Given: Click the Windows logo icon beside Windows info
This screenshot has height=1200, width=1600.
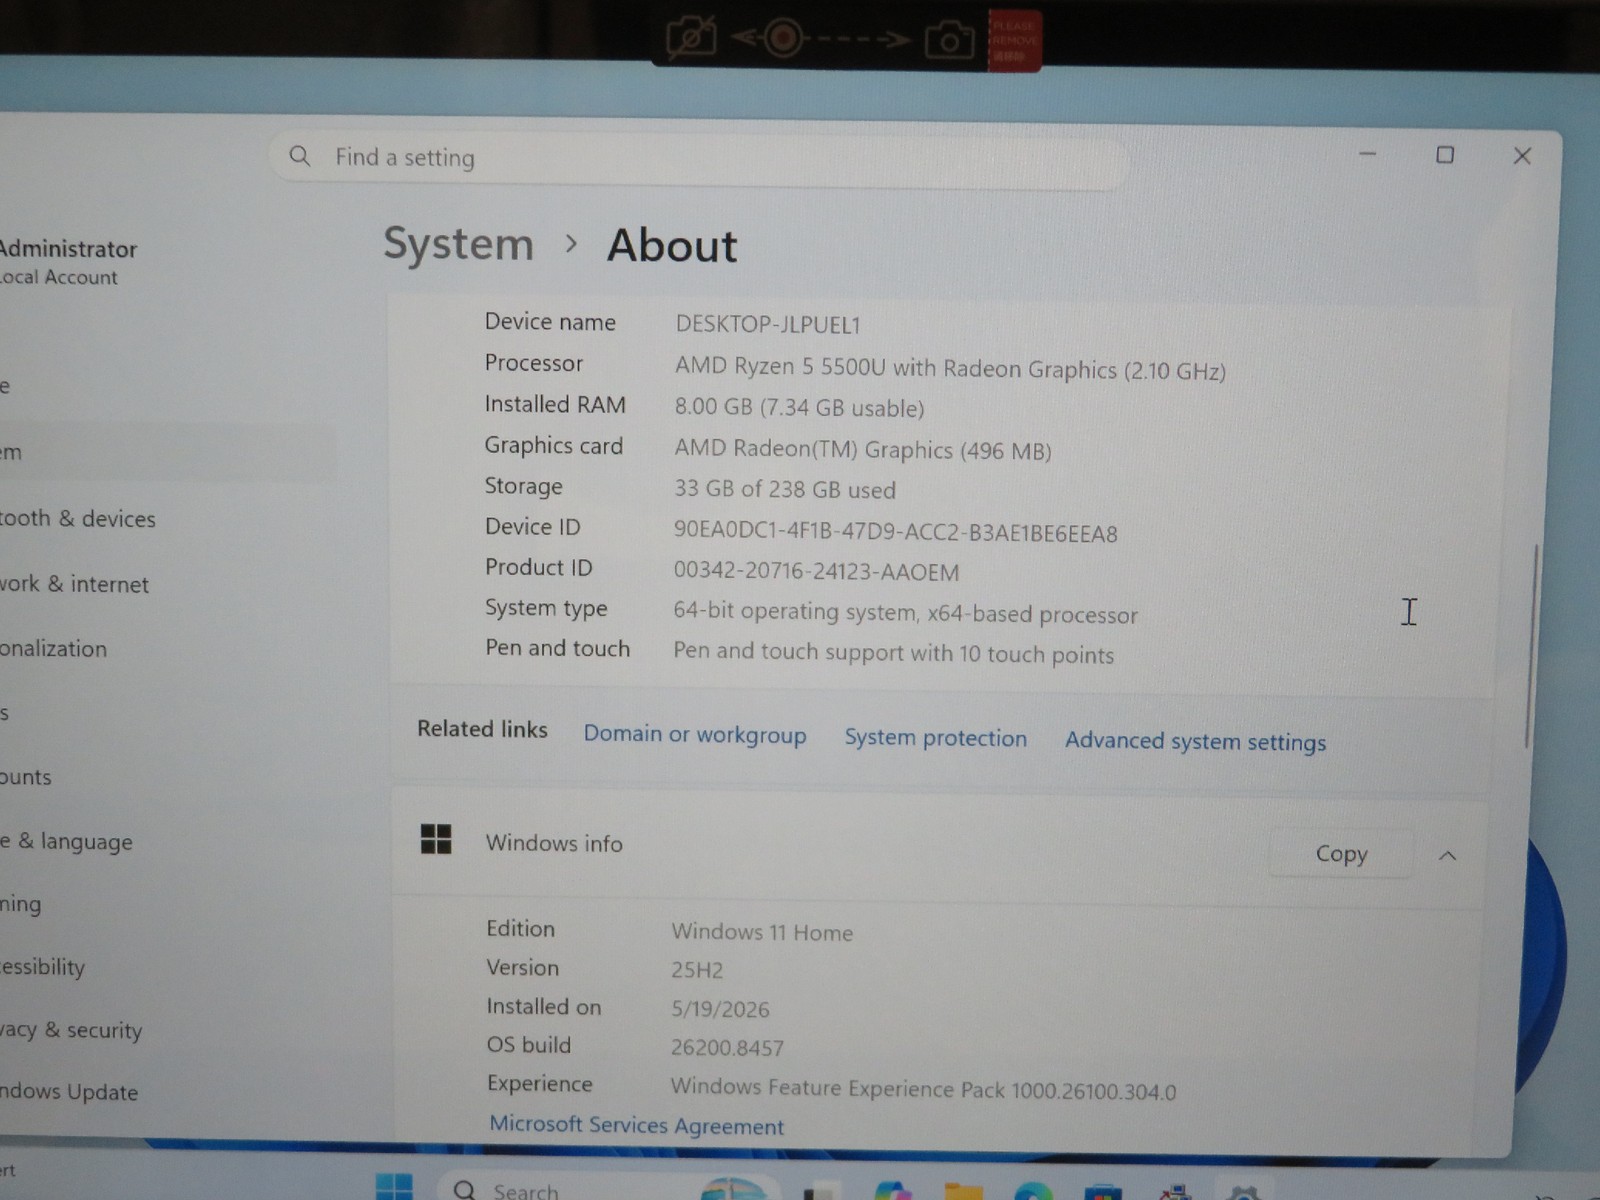Looking at the screenshot, I should tap(436, 839).
